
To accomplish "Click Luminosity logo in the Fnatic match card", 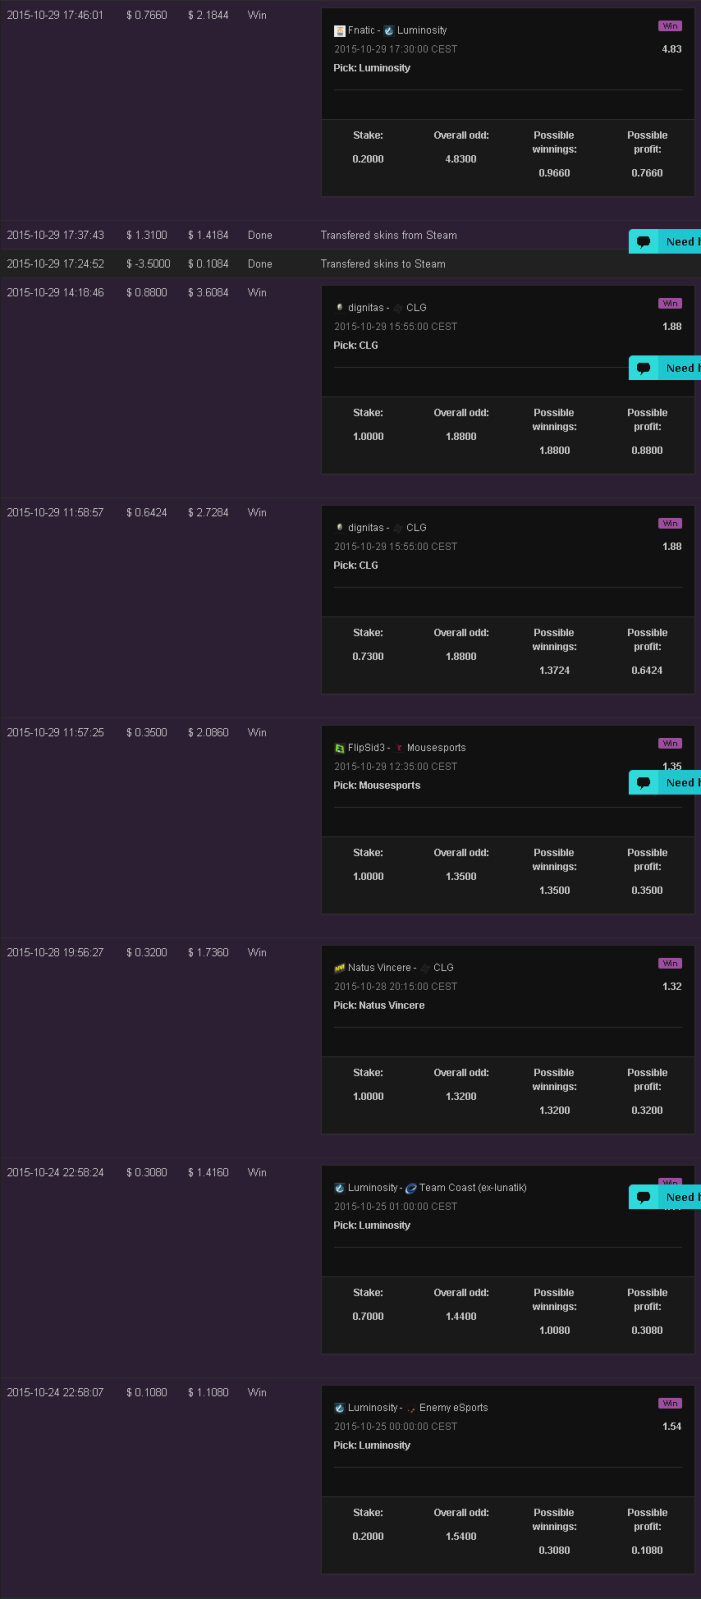I will (x=389, y=31).
